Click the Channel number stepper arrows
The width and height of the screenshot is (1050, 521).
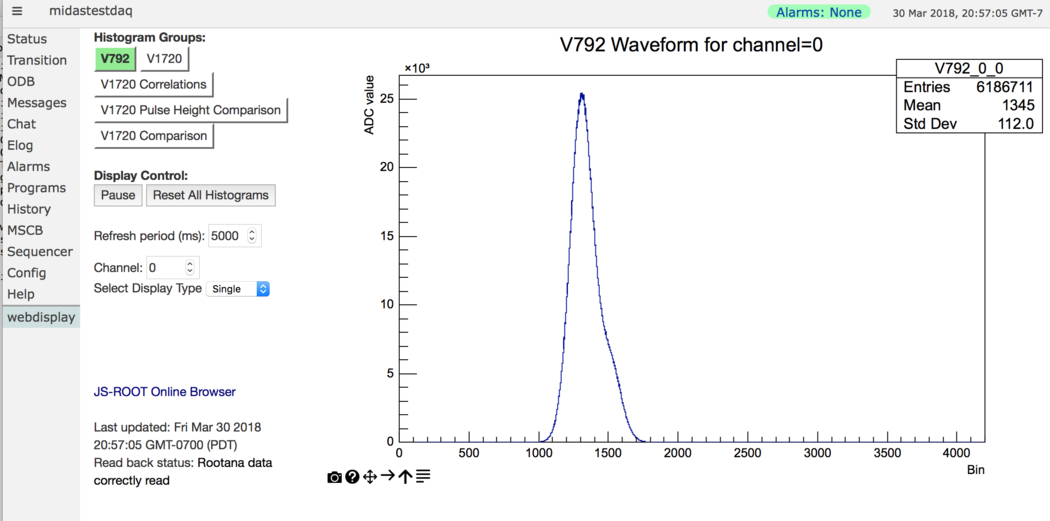pos(190,268)
